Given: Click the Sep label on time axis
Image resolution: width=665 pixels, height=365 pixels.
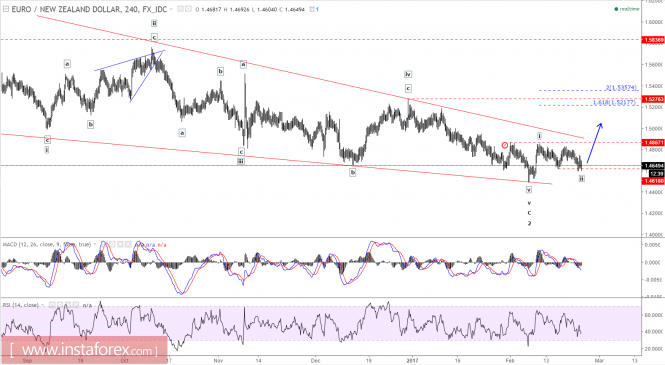Looking at the screenshot, I should coord(27,361).
